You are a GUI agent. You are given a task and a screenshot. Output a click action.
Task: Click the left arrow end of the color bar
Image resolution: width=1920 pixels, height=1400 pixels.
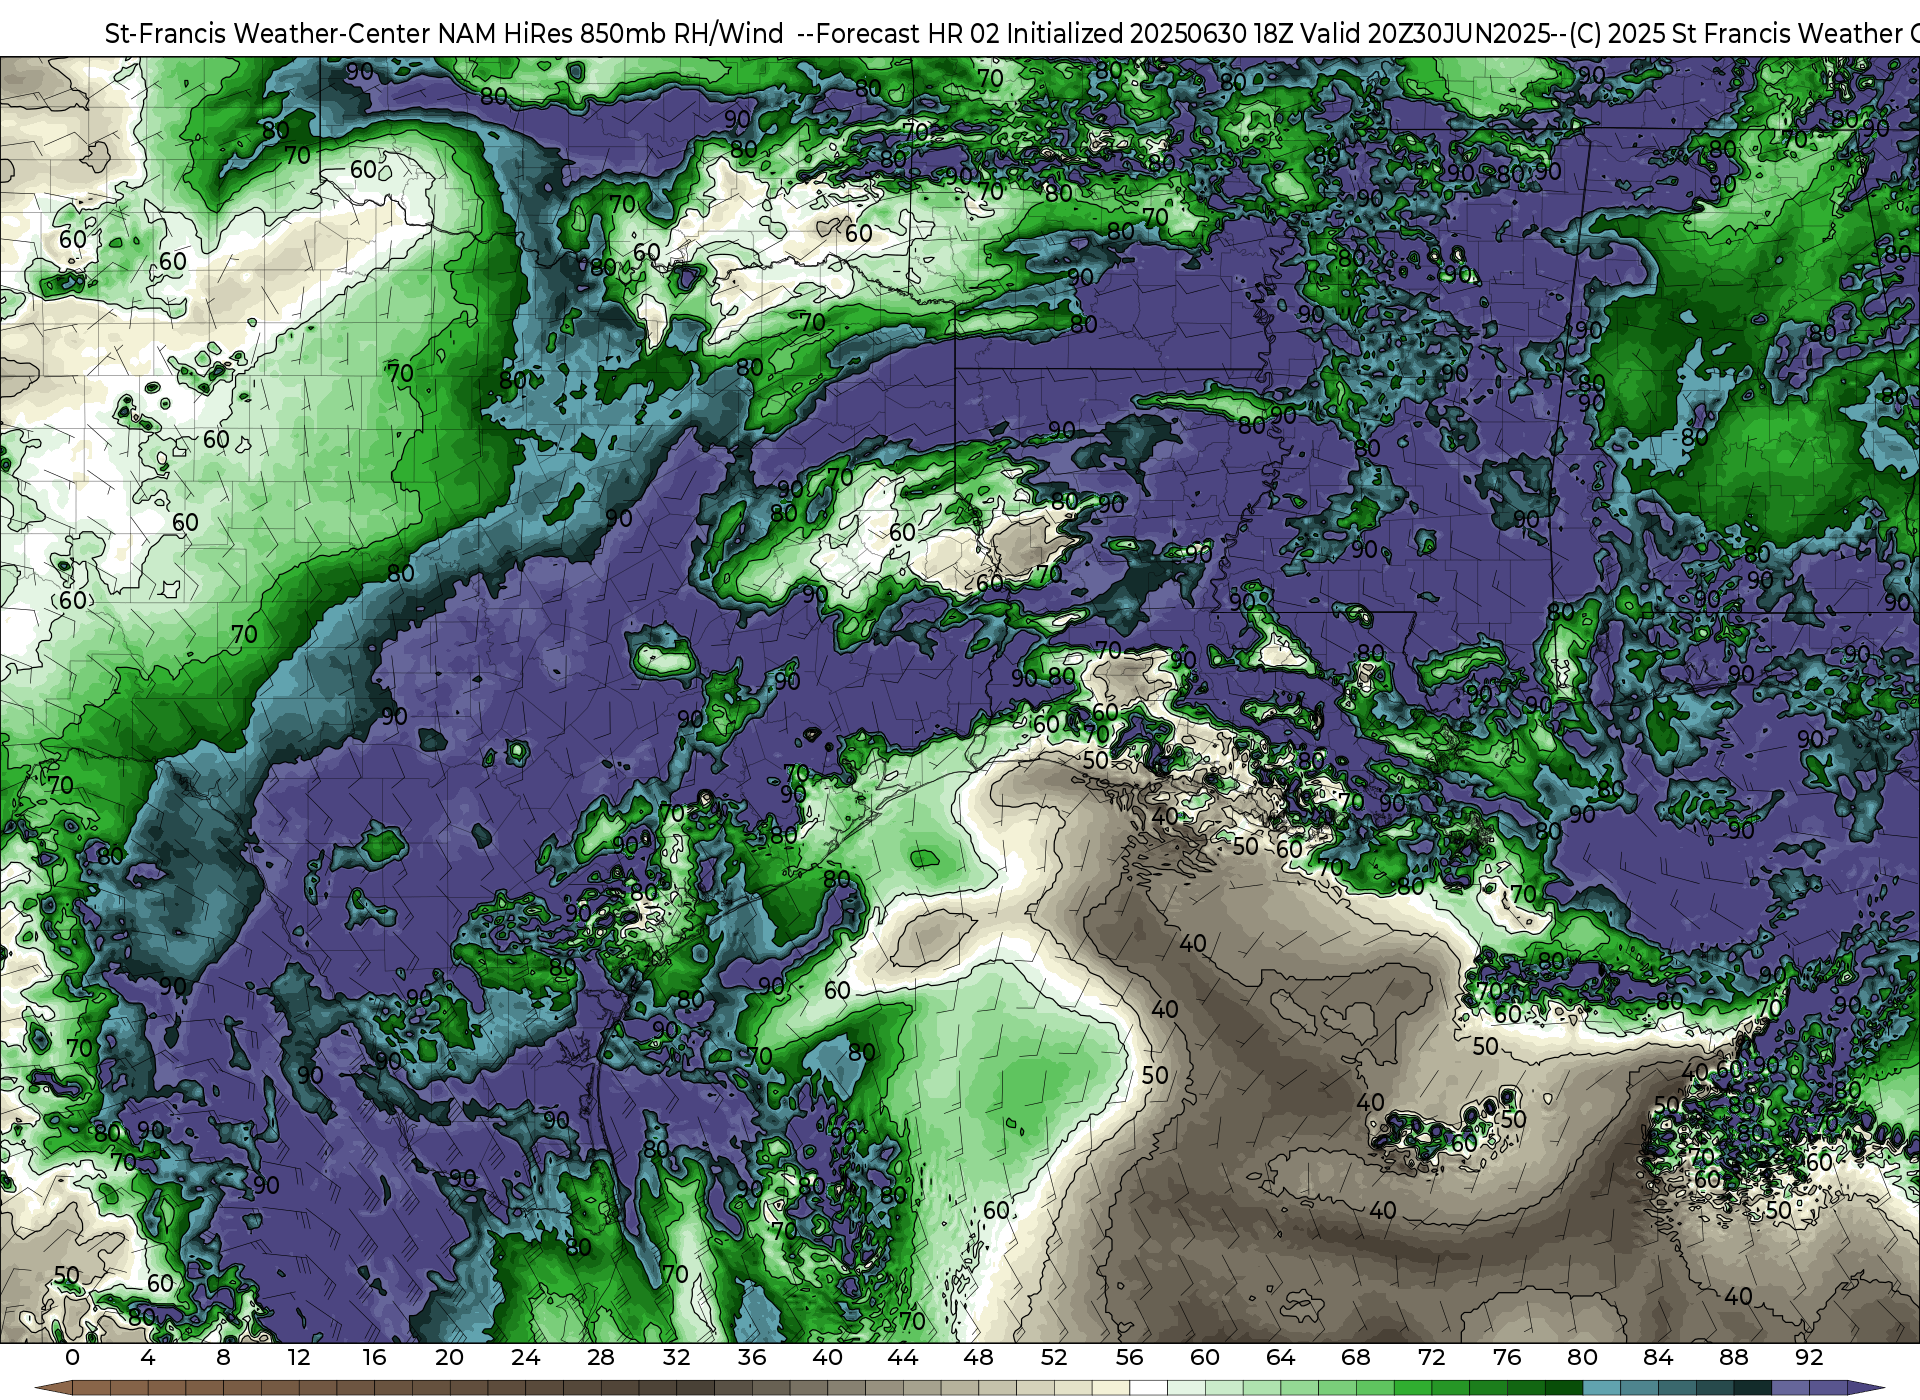point(54,1388)
